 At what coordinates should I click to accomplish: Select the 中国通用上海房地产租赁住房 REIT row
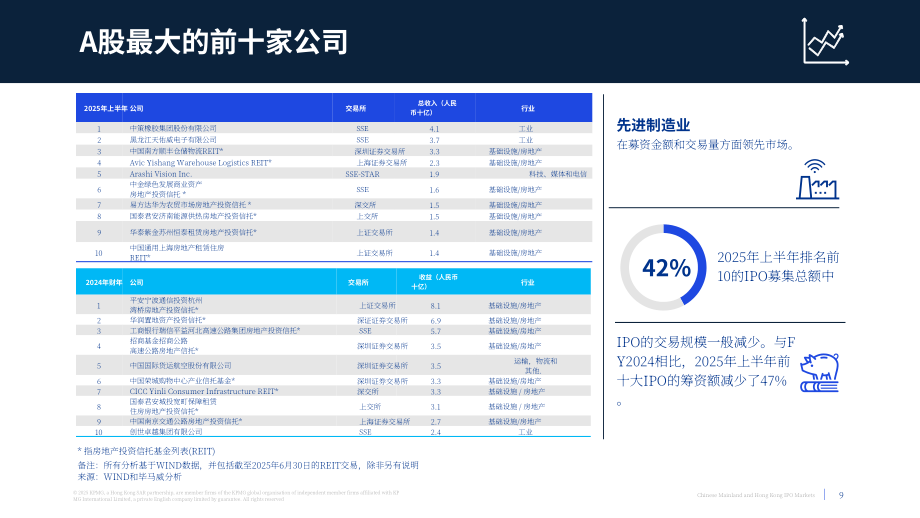tap(334, 252)
